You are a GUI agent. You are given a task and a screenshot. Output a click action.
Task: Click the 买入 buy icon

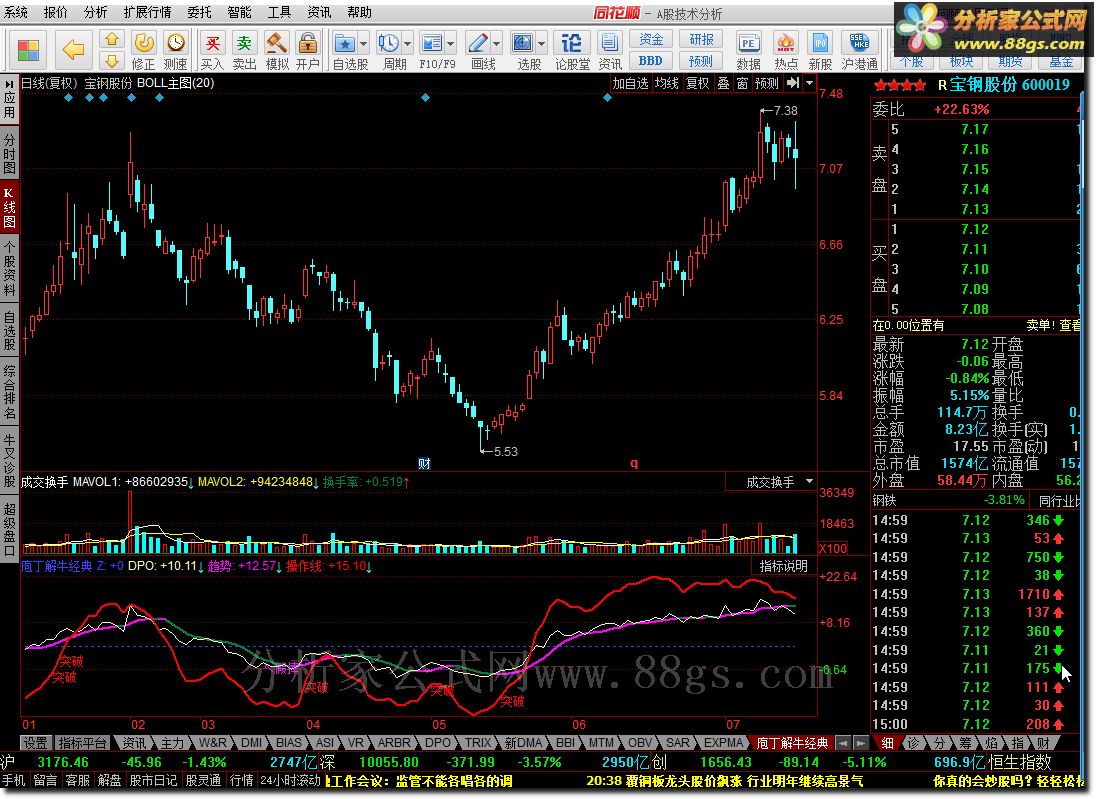(212, 50)
